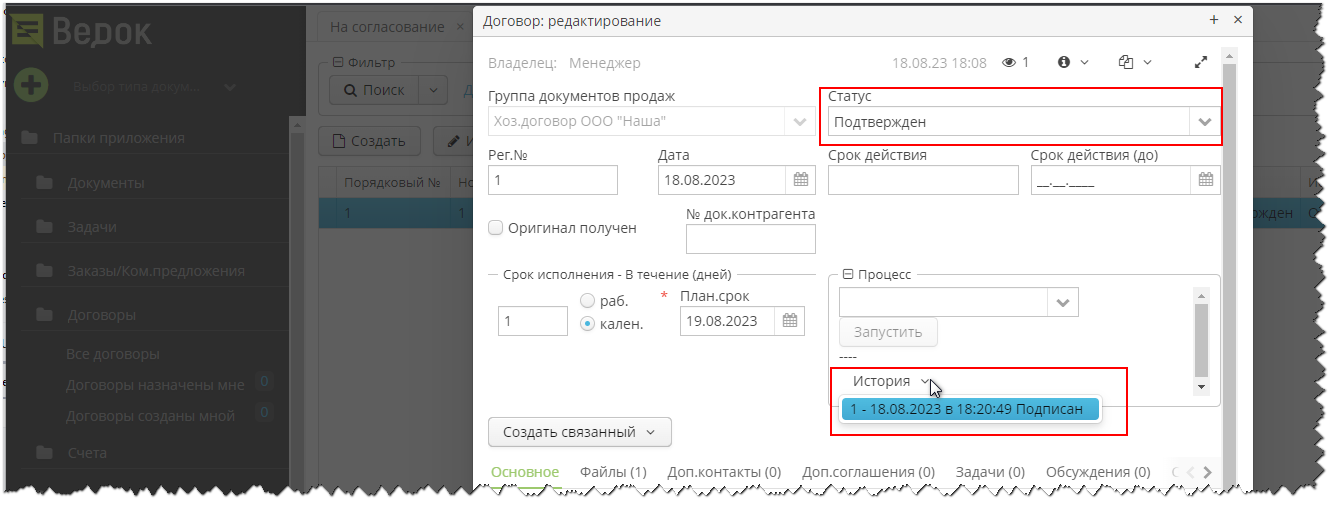
Task: Open Создать связанный dropdown button
Action: point(580,432)
